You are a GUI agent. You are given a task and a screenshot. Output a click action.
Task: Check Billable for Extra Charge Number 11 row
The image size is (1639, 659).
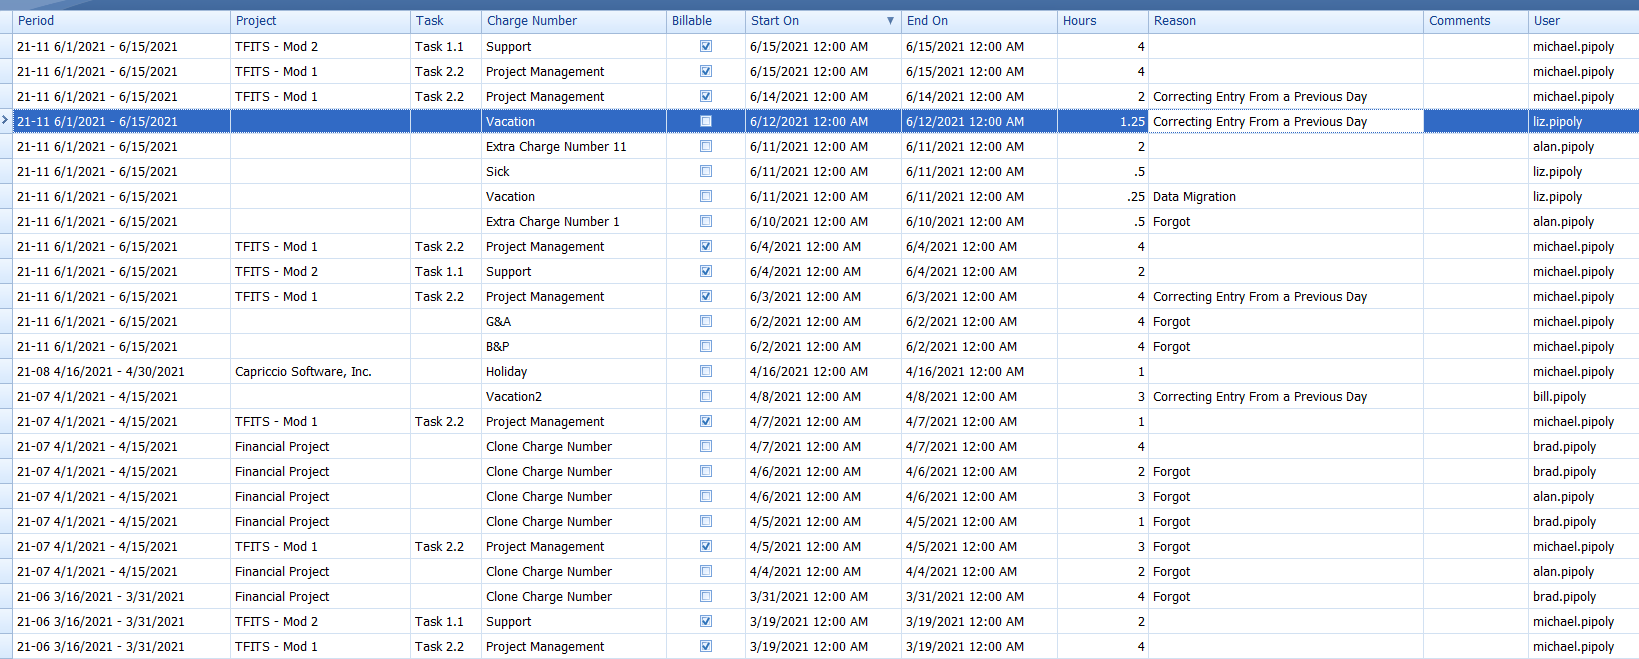(706, 146)
